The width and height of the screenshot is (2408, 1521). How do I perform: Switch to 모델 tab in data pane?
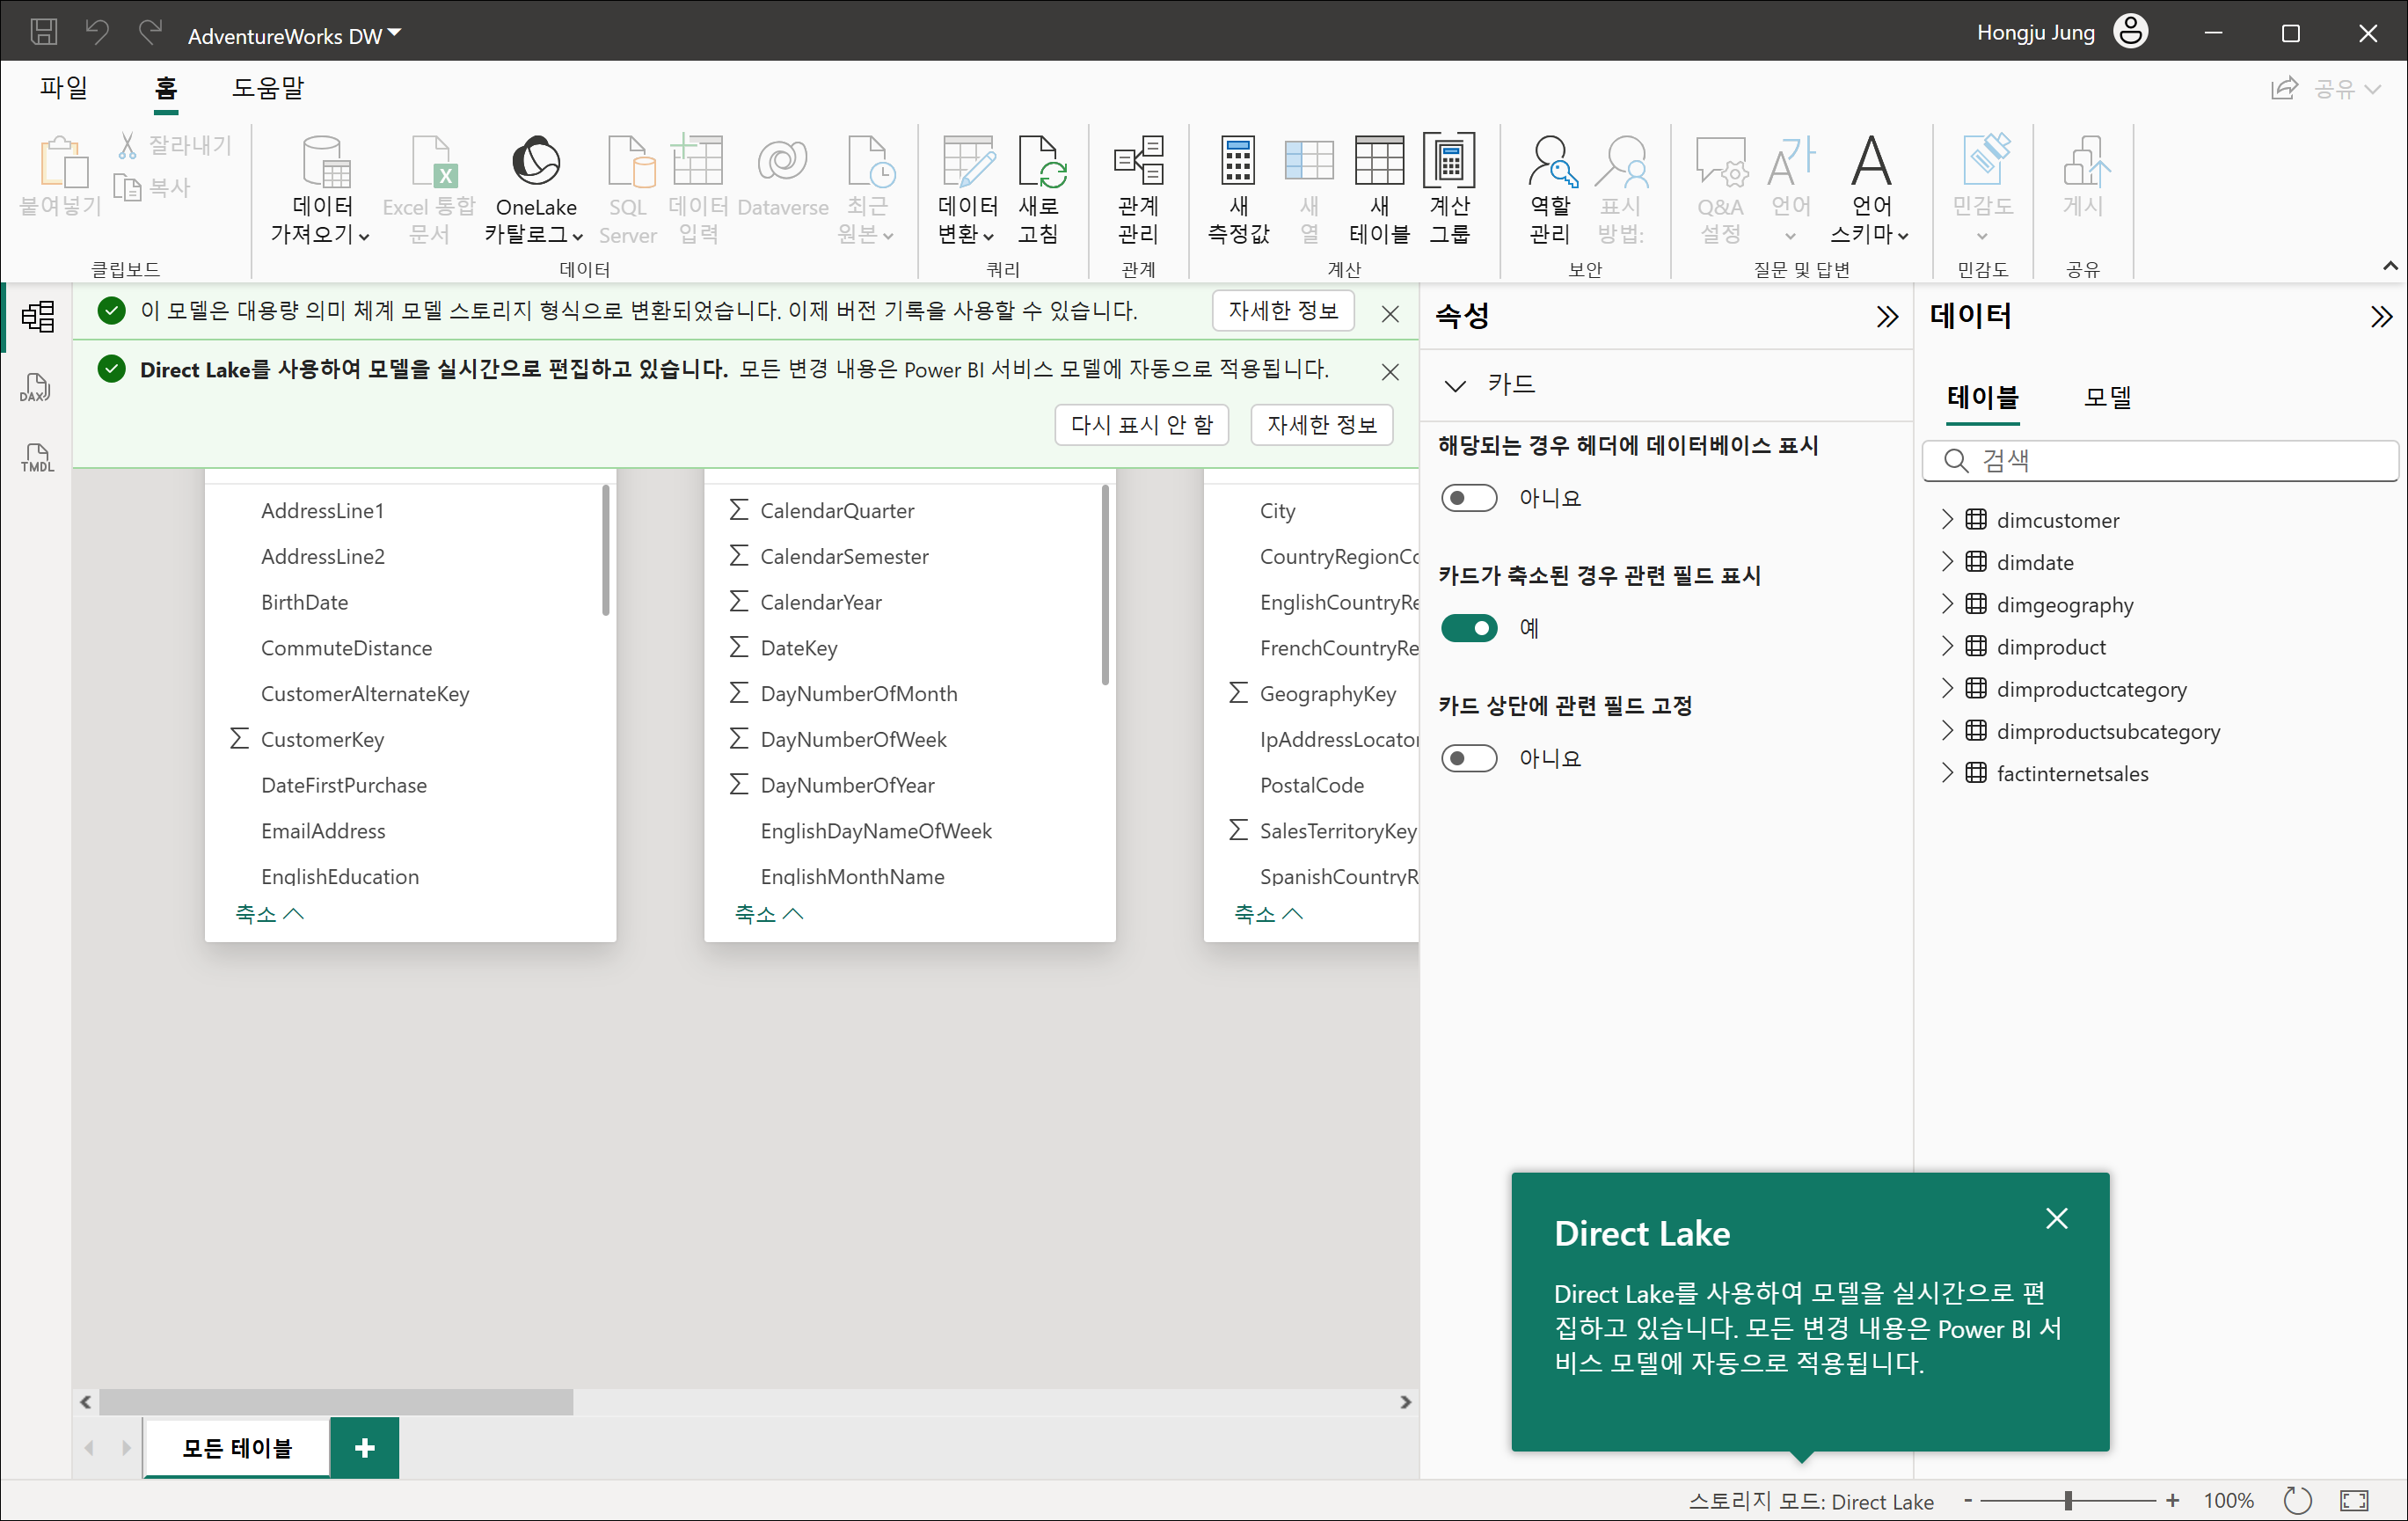[x=2107, y=397]
